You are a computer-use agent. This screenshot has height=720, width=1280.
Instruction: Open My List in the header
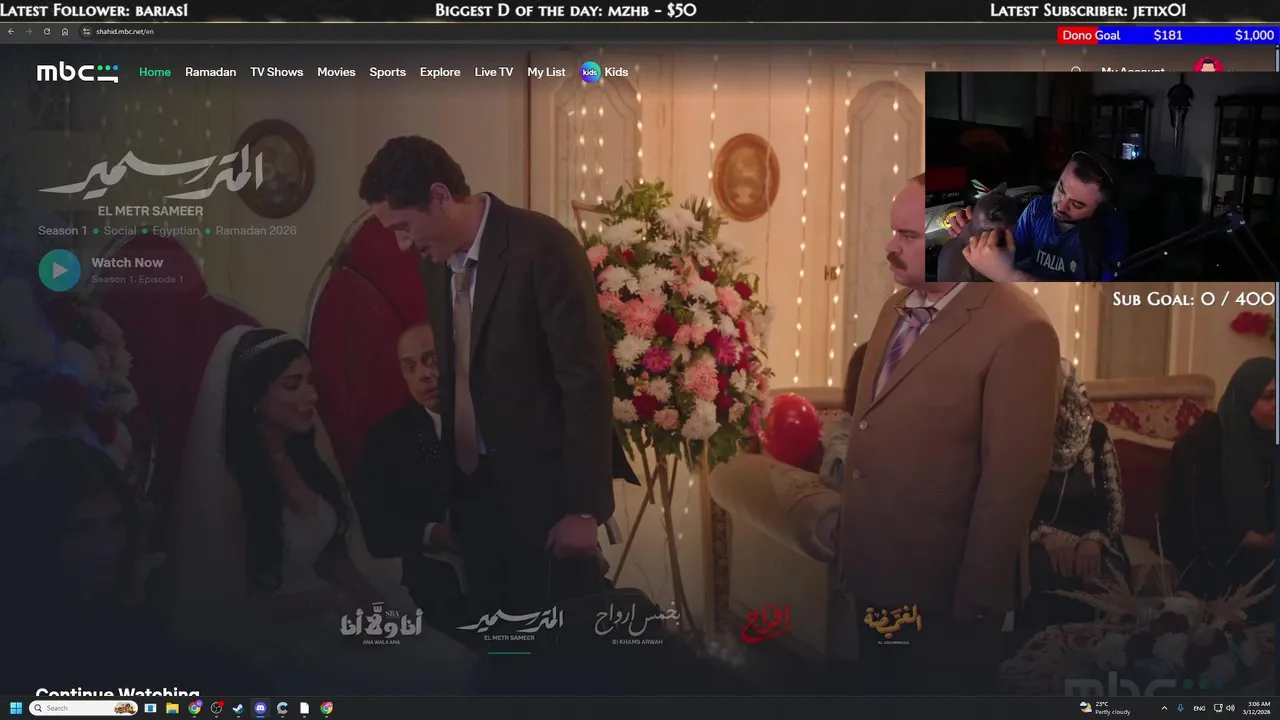[x=546, y=72]
